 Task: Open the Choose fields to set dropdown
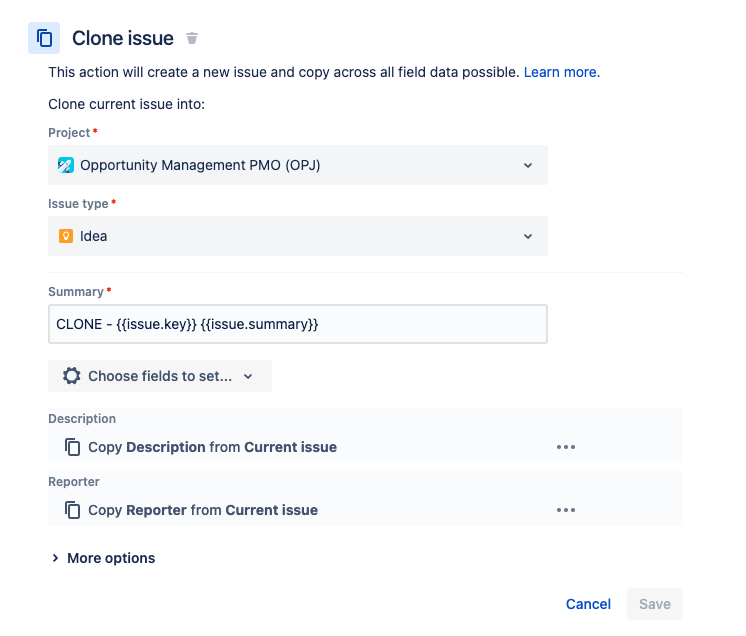(160, 376)
